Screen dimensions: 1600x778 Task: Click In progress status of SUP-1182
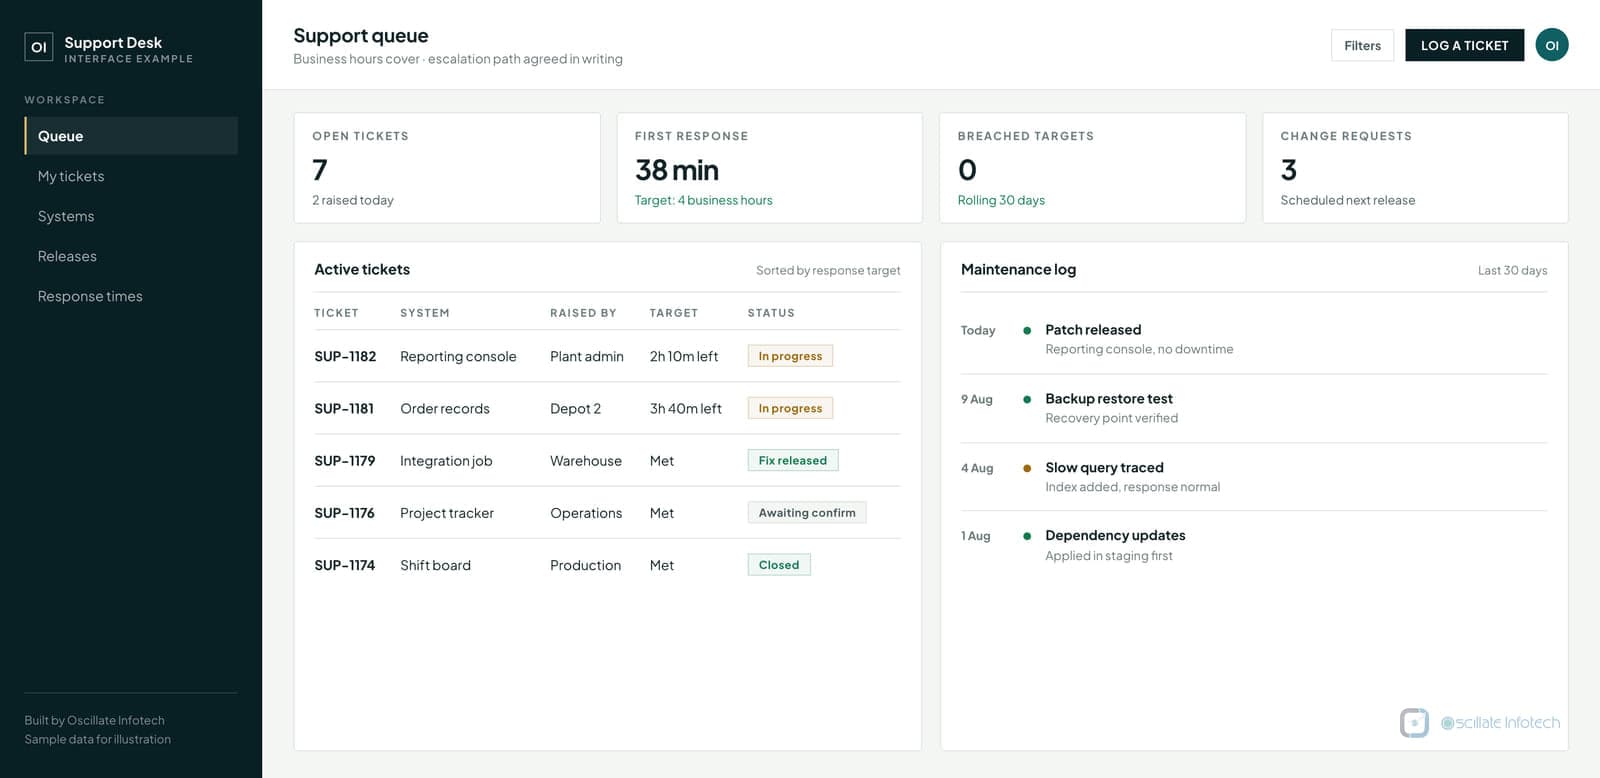(x=790, y=356)
